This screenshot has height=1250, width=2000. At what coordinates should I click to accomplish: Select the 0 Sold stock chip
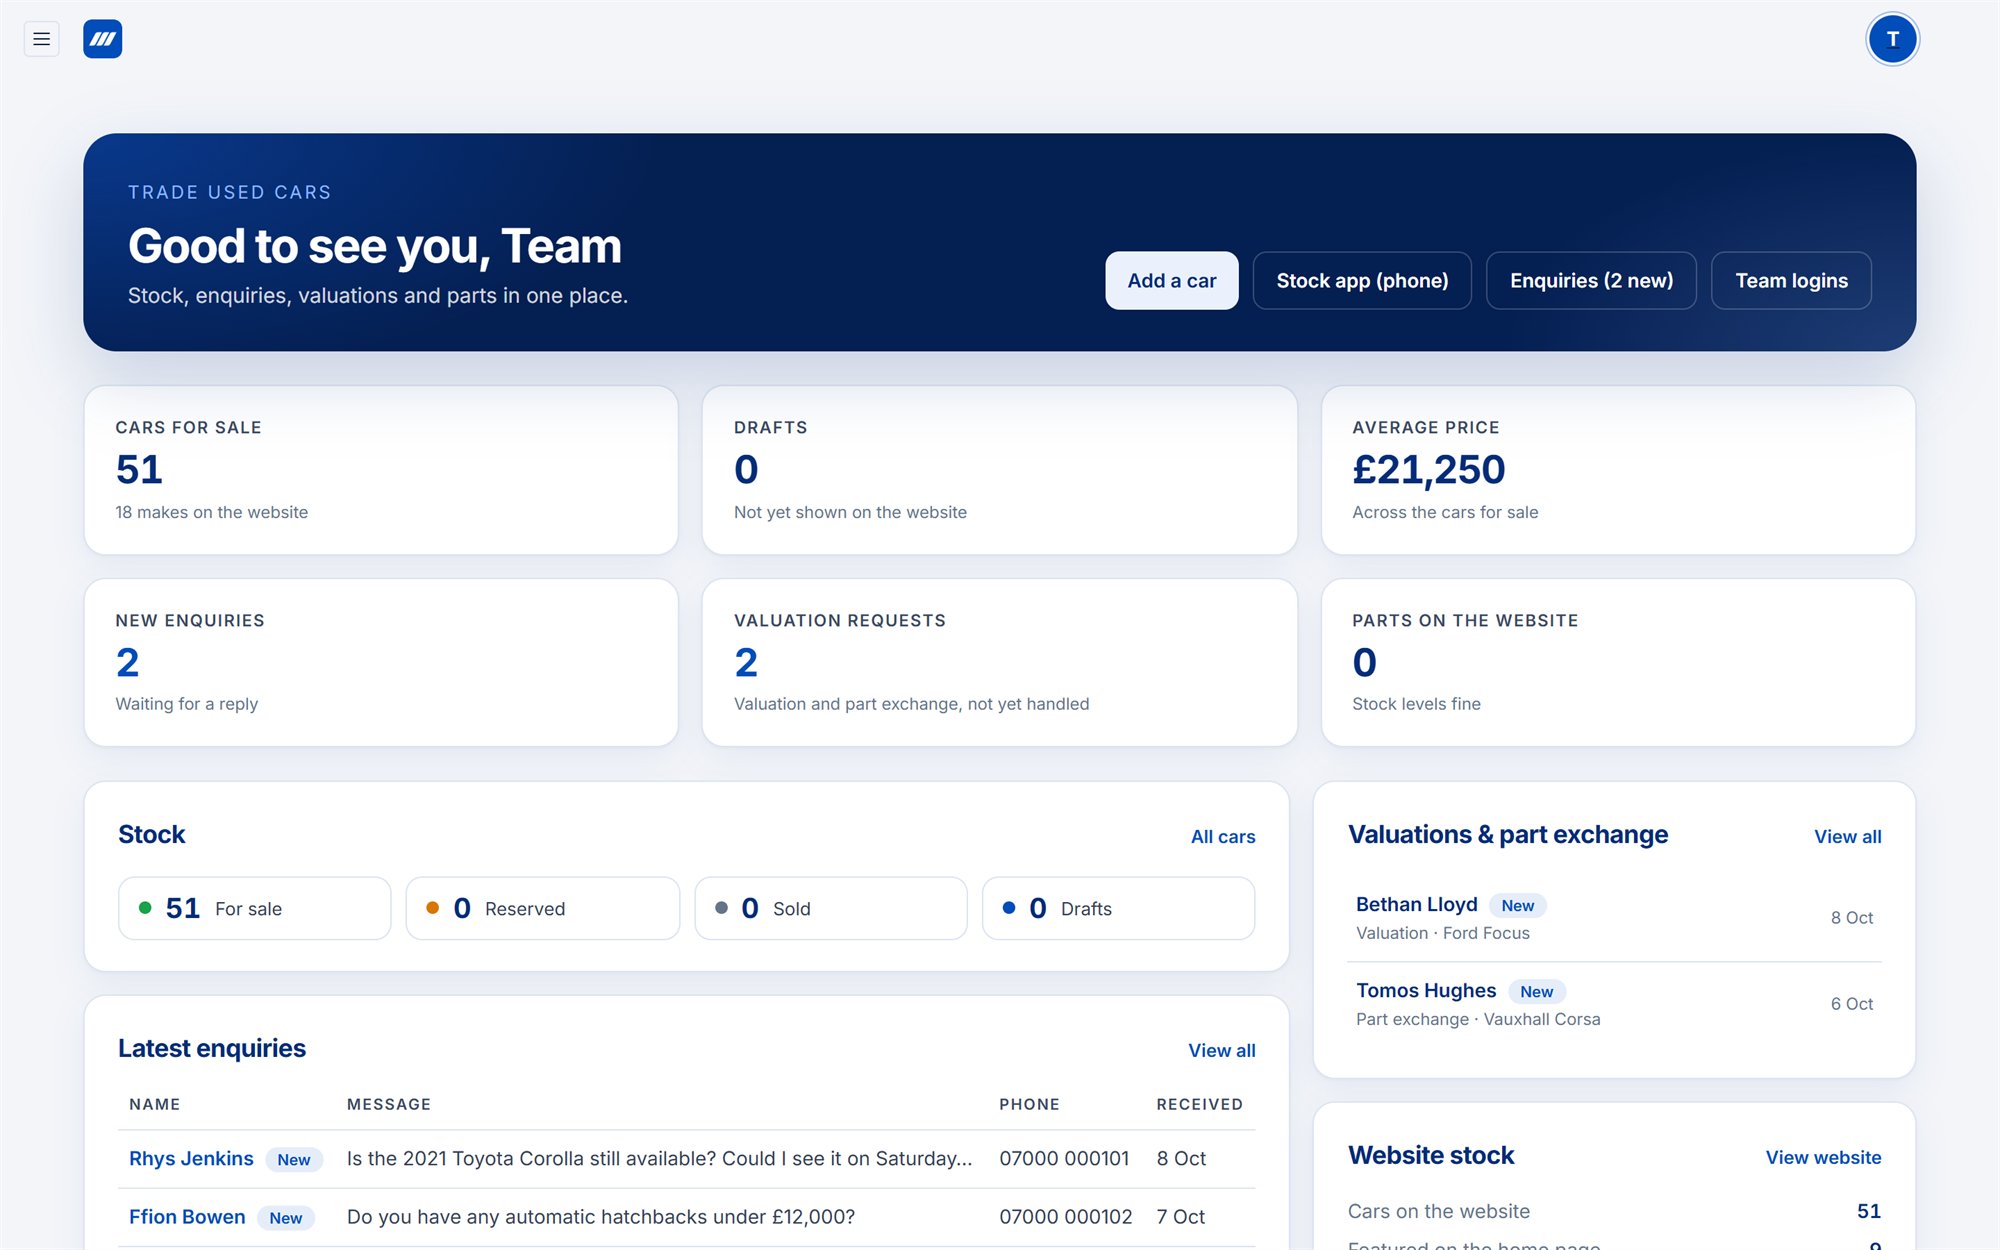coord(831,908)
